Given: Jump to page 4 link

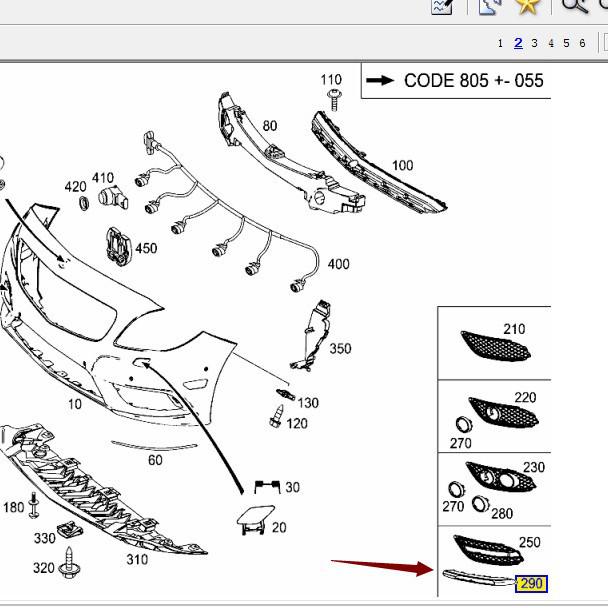Looking at the screenshot, I should (x=551, y=43).
